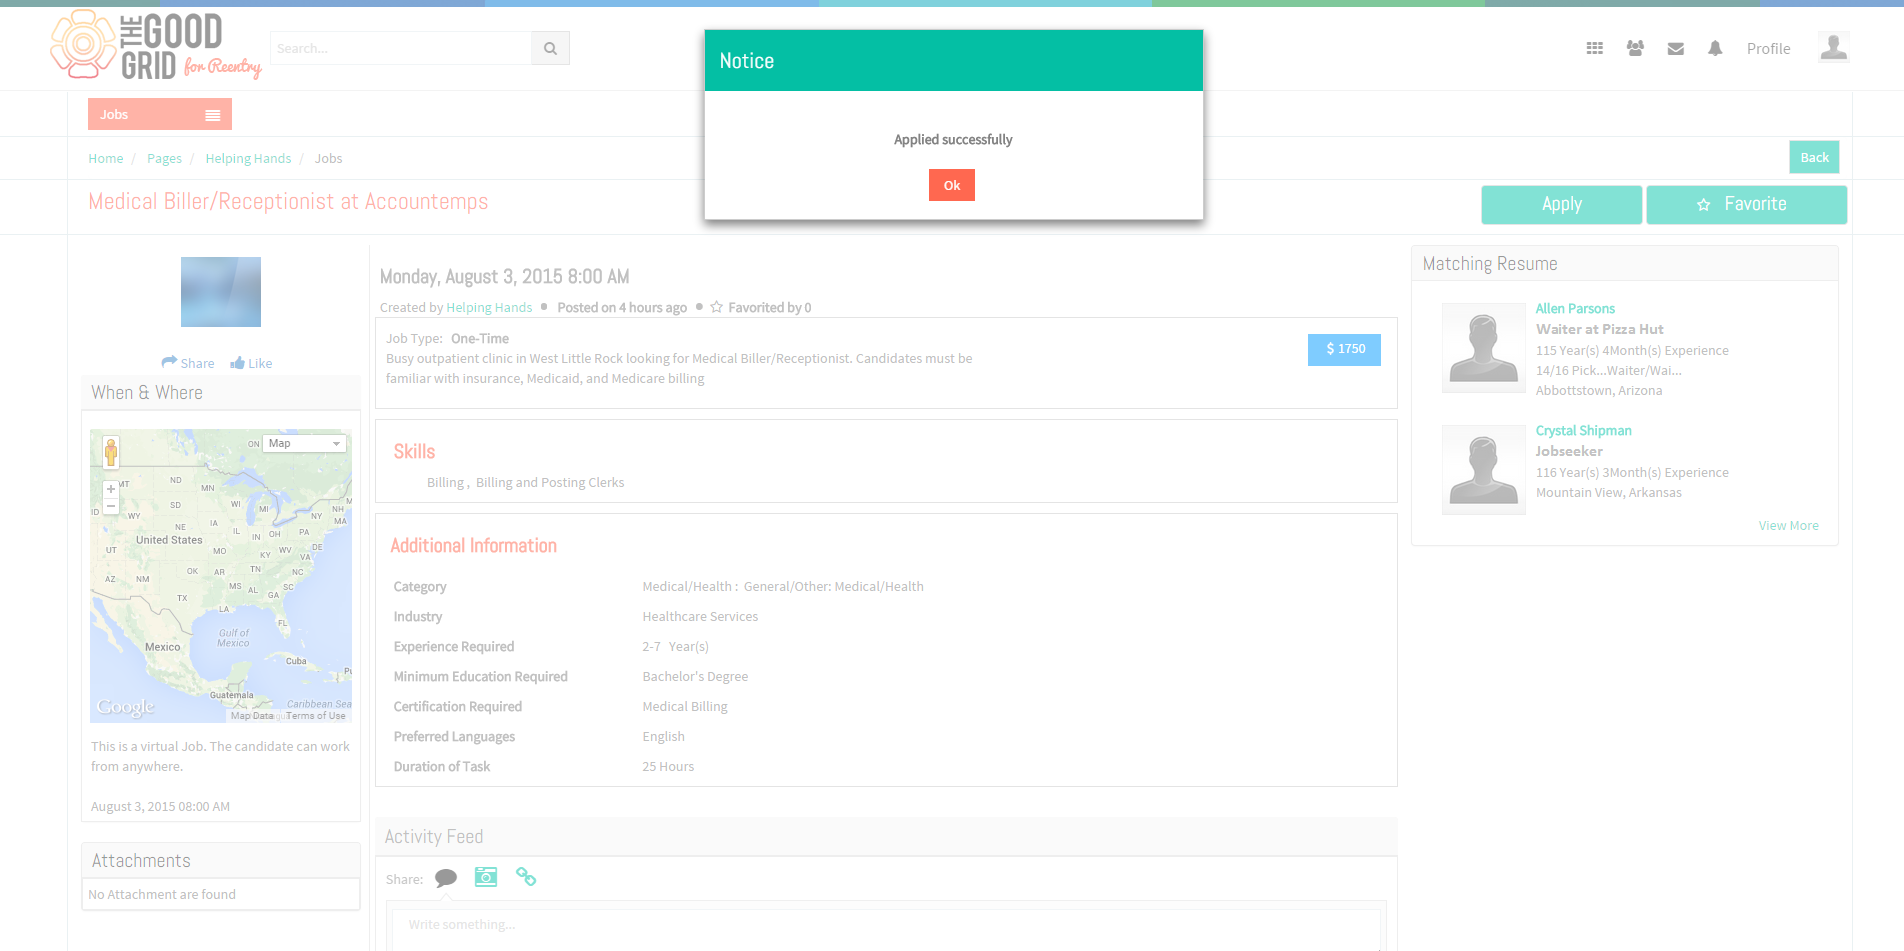Click View More in Matching Resume

pyautogui.click(x=1788, y=525)
